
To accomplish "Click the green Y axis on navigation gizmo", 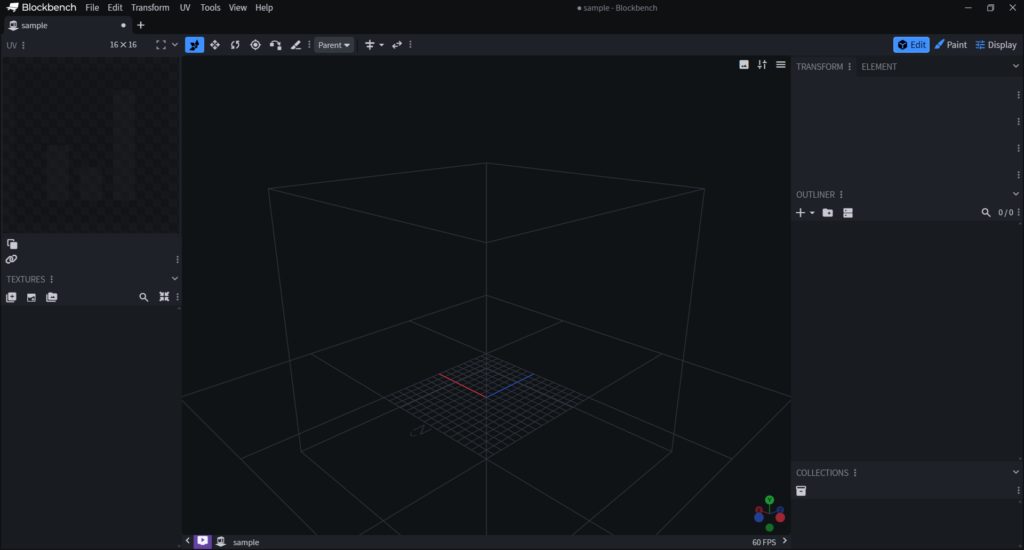I will coord(769,499).
